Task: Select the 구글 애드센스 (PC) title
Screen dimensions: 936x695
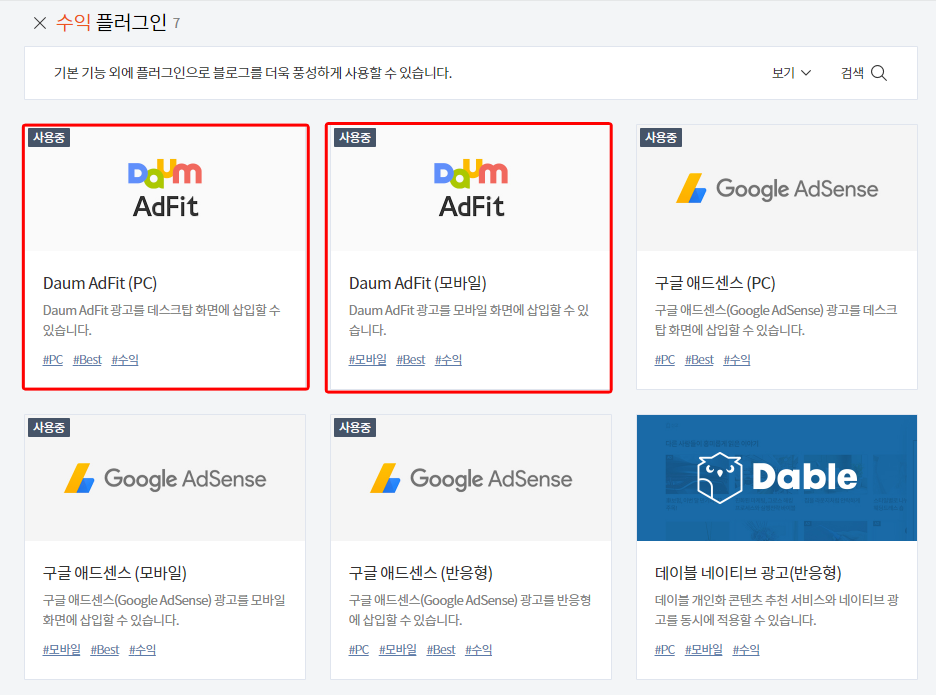Action: (x=715, y=283)
